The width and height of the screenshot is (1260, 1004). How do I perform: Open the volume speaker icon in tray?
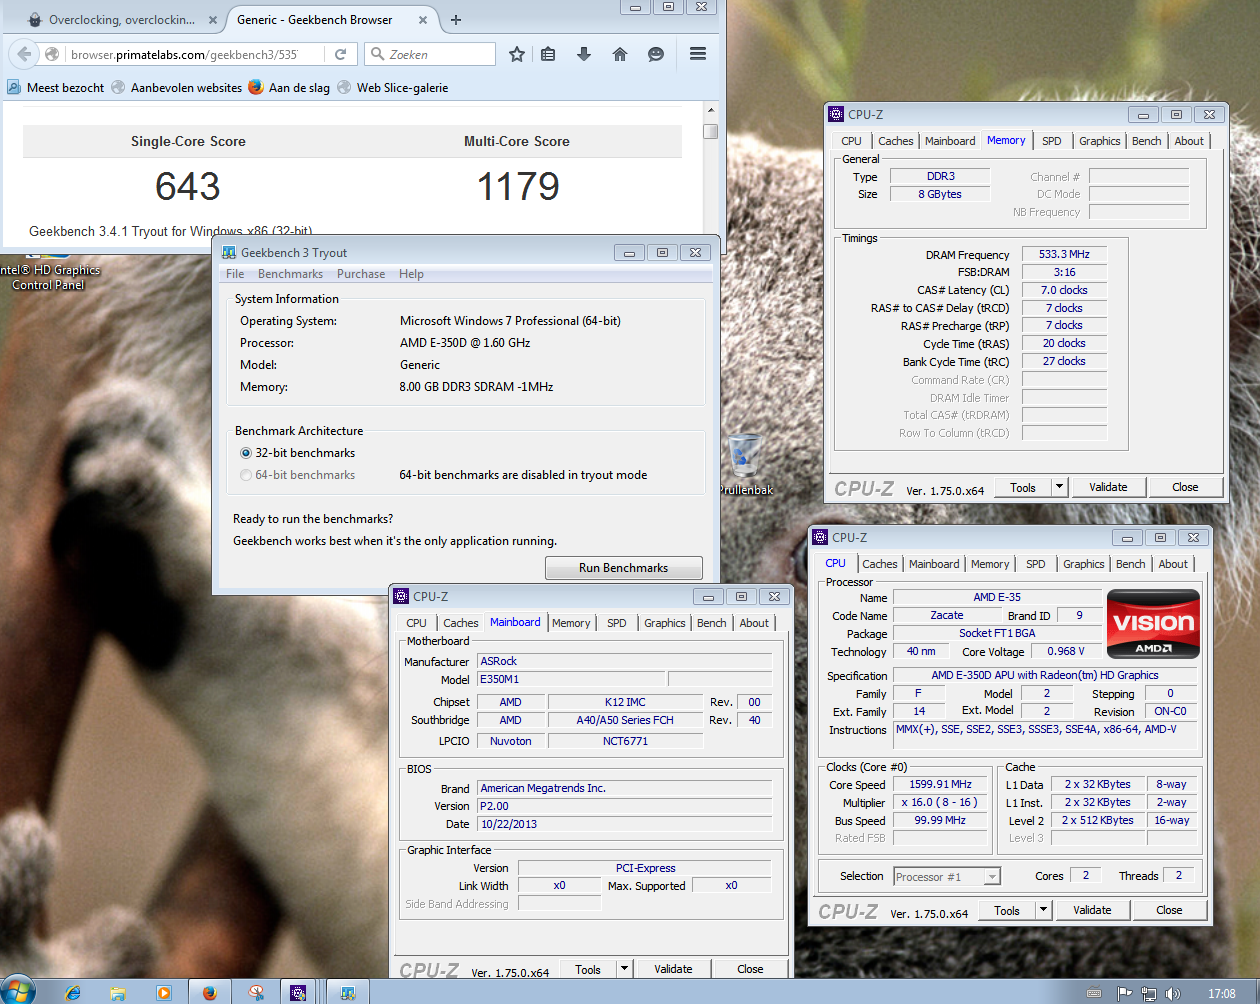point(1172,993)
